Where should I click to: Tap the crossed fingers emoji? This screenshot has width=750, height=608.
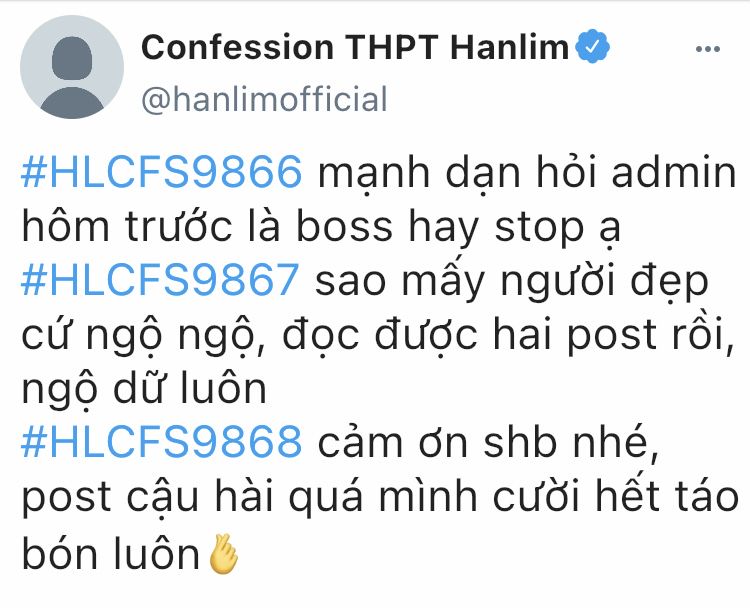coord(224,554)
